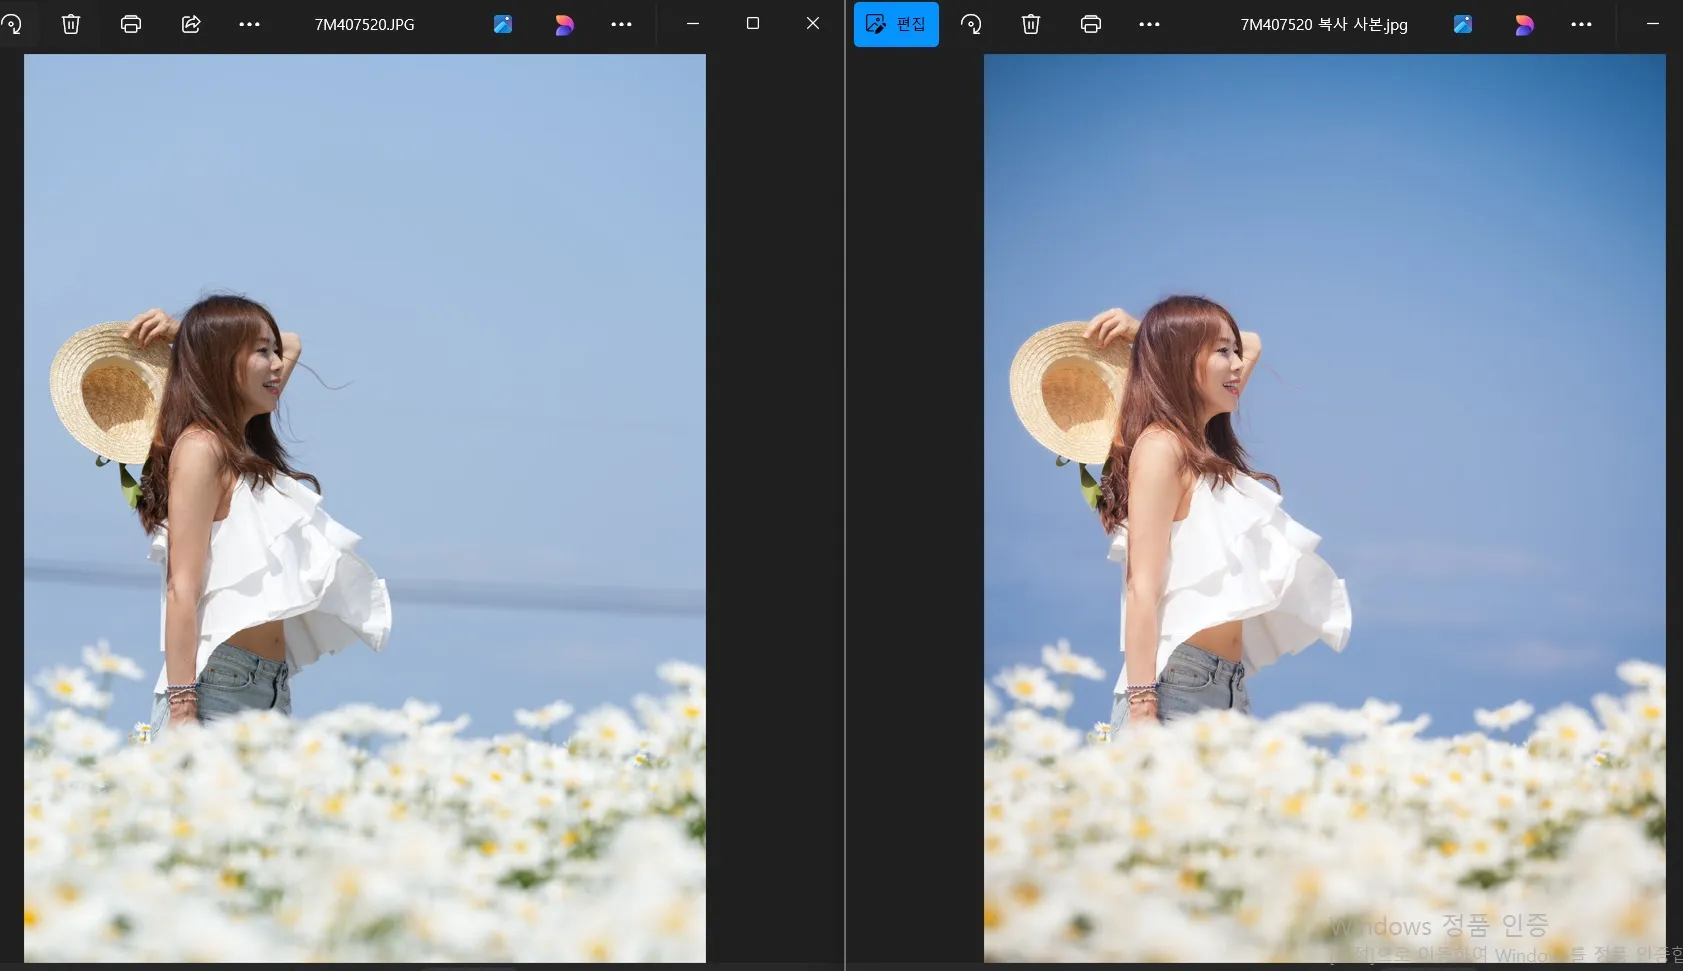Expand the ellipsis menu next to right print icon
Viewport: 1683px width, 971px height.
[x=1150, y=24]
